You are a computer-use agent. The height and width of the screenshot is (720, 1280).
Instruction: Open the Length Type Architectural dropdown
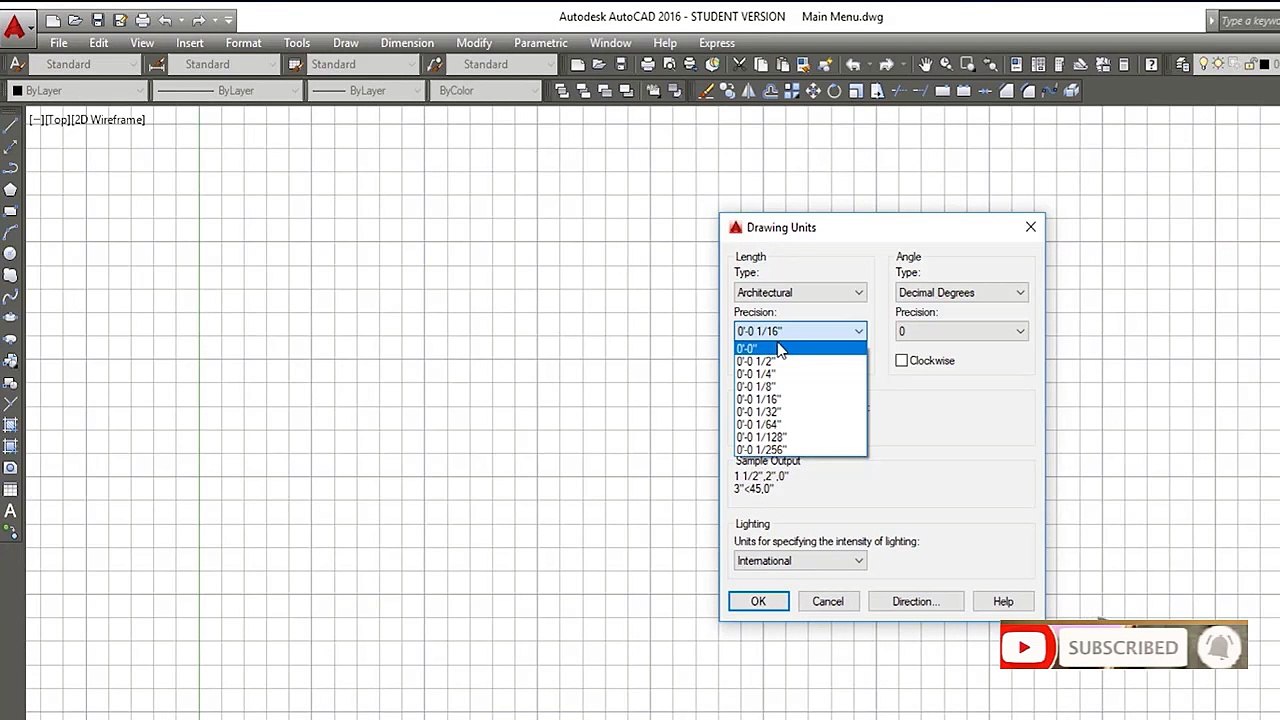pos(800,293)
